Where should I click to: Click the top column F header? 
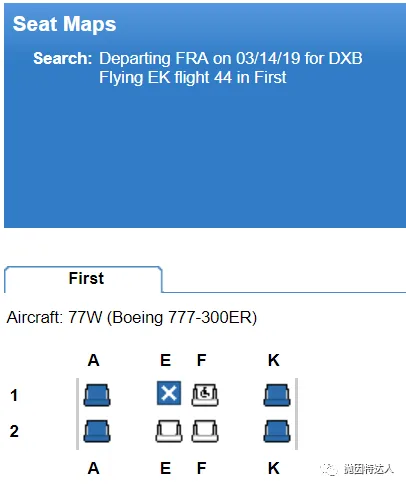(202, 360)
